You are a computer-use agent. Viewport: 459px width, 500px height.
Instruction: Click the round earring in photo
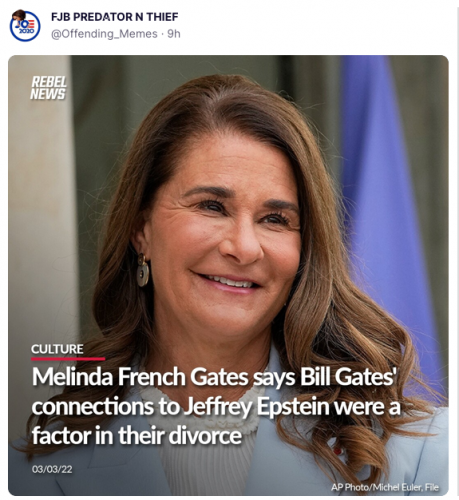[x=143, y=270]
